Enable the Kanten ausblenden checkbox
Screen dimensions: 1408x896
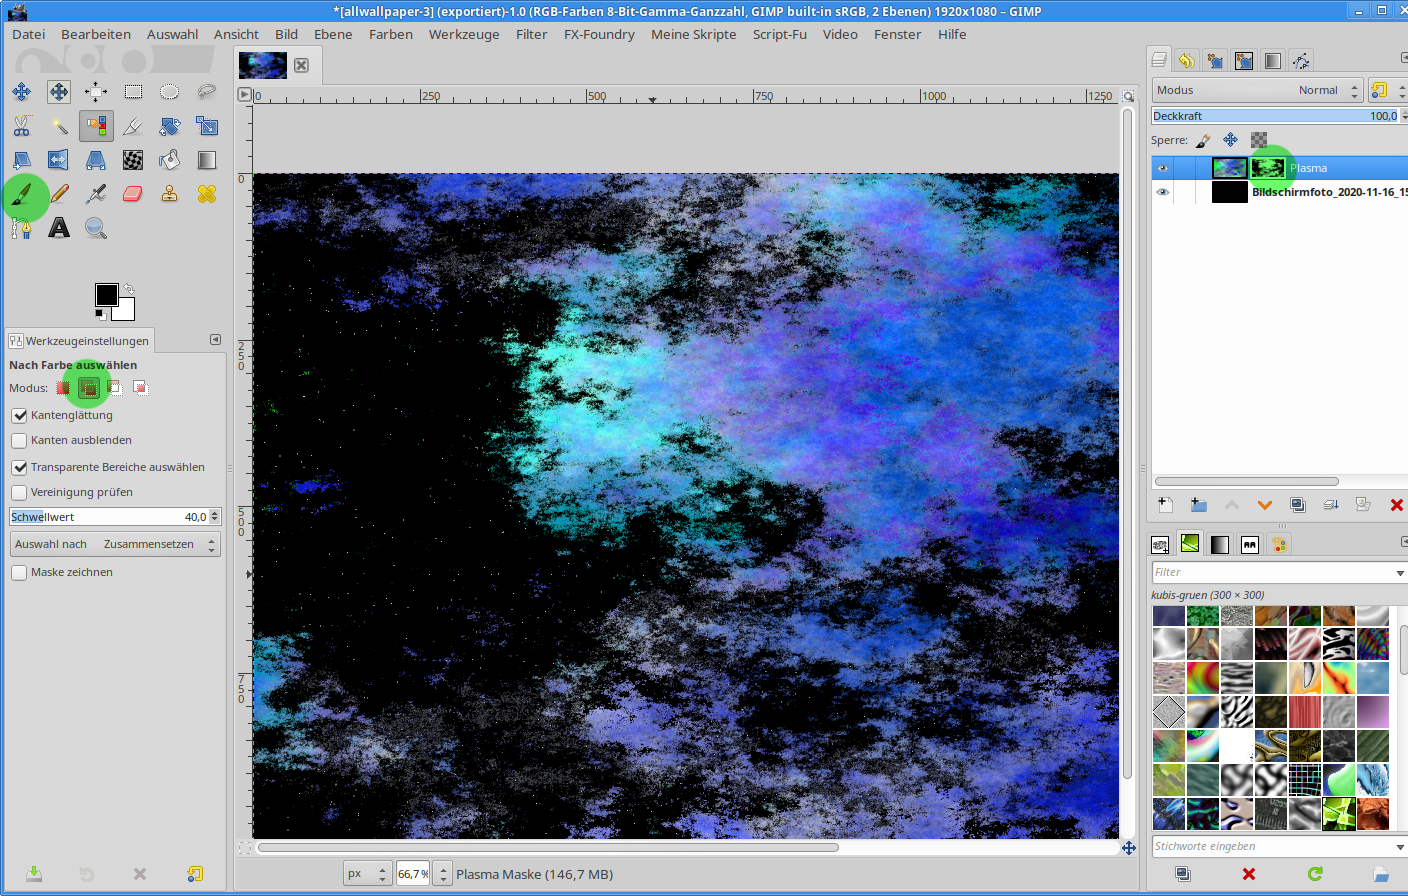[19, 440]
